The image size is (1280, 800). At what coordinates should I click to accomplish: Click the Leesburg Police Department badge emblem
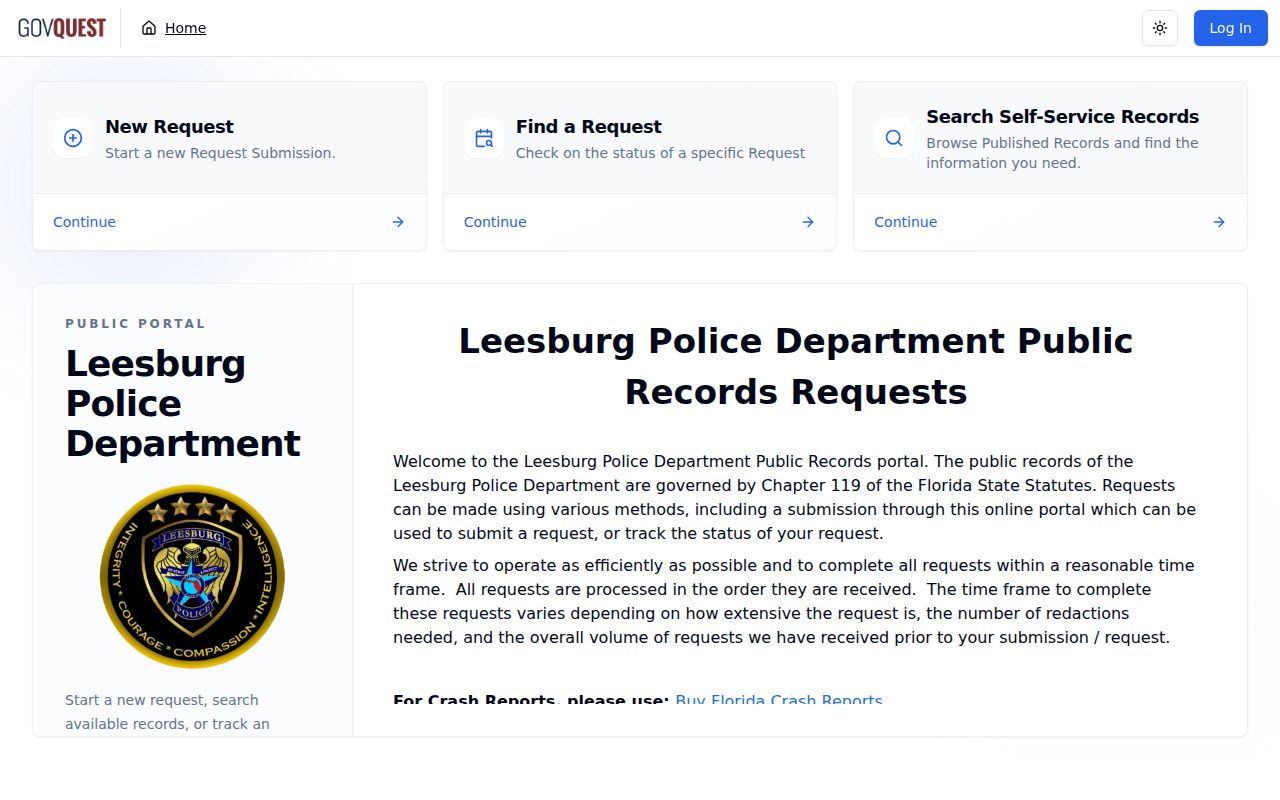click(x=192, y=577)
